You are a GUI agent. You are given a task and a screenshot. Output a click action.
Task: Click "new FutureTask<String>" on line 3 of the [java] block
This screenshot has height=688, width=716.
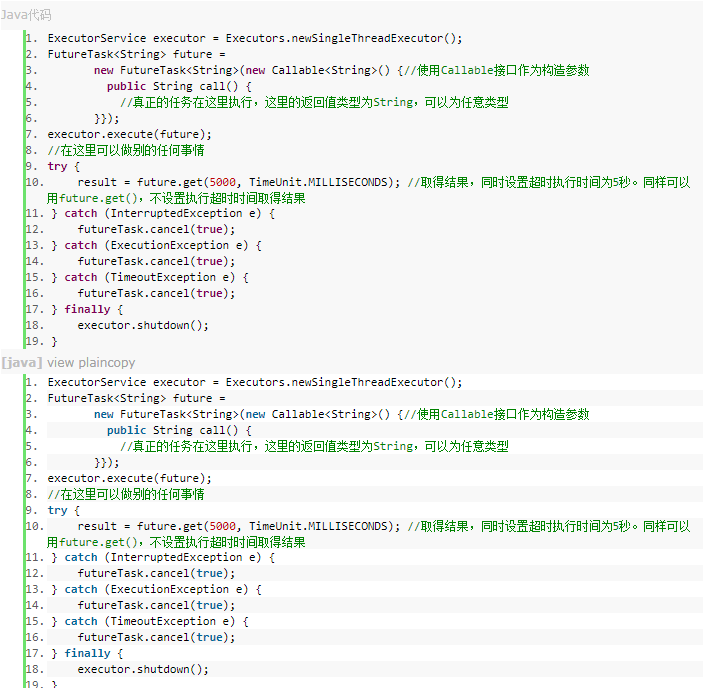167,414
